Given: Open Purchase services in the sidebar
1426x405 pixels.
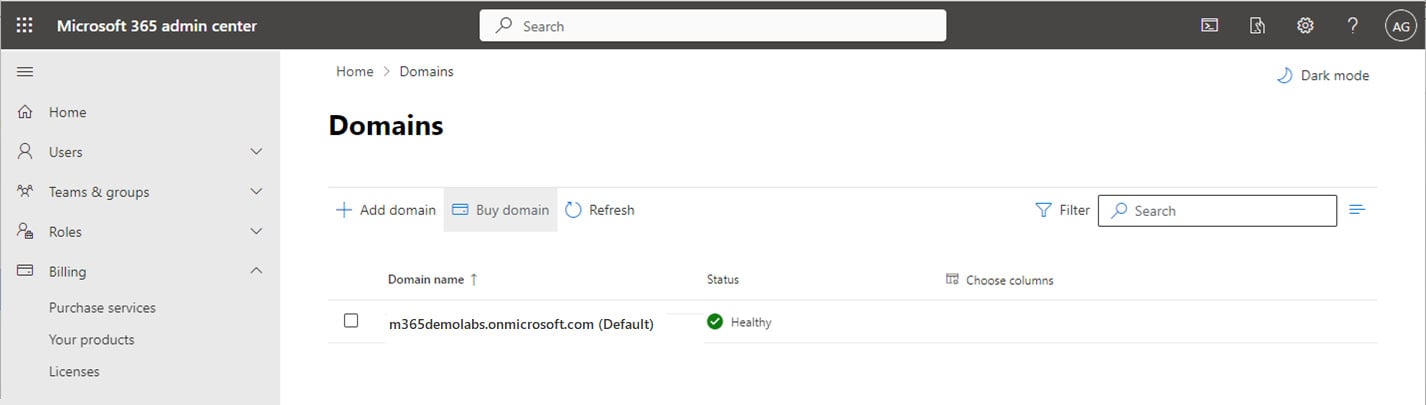Looking at the screenshot, I should 102,308.
